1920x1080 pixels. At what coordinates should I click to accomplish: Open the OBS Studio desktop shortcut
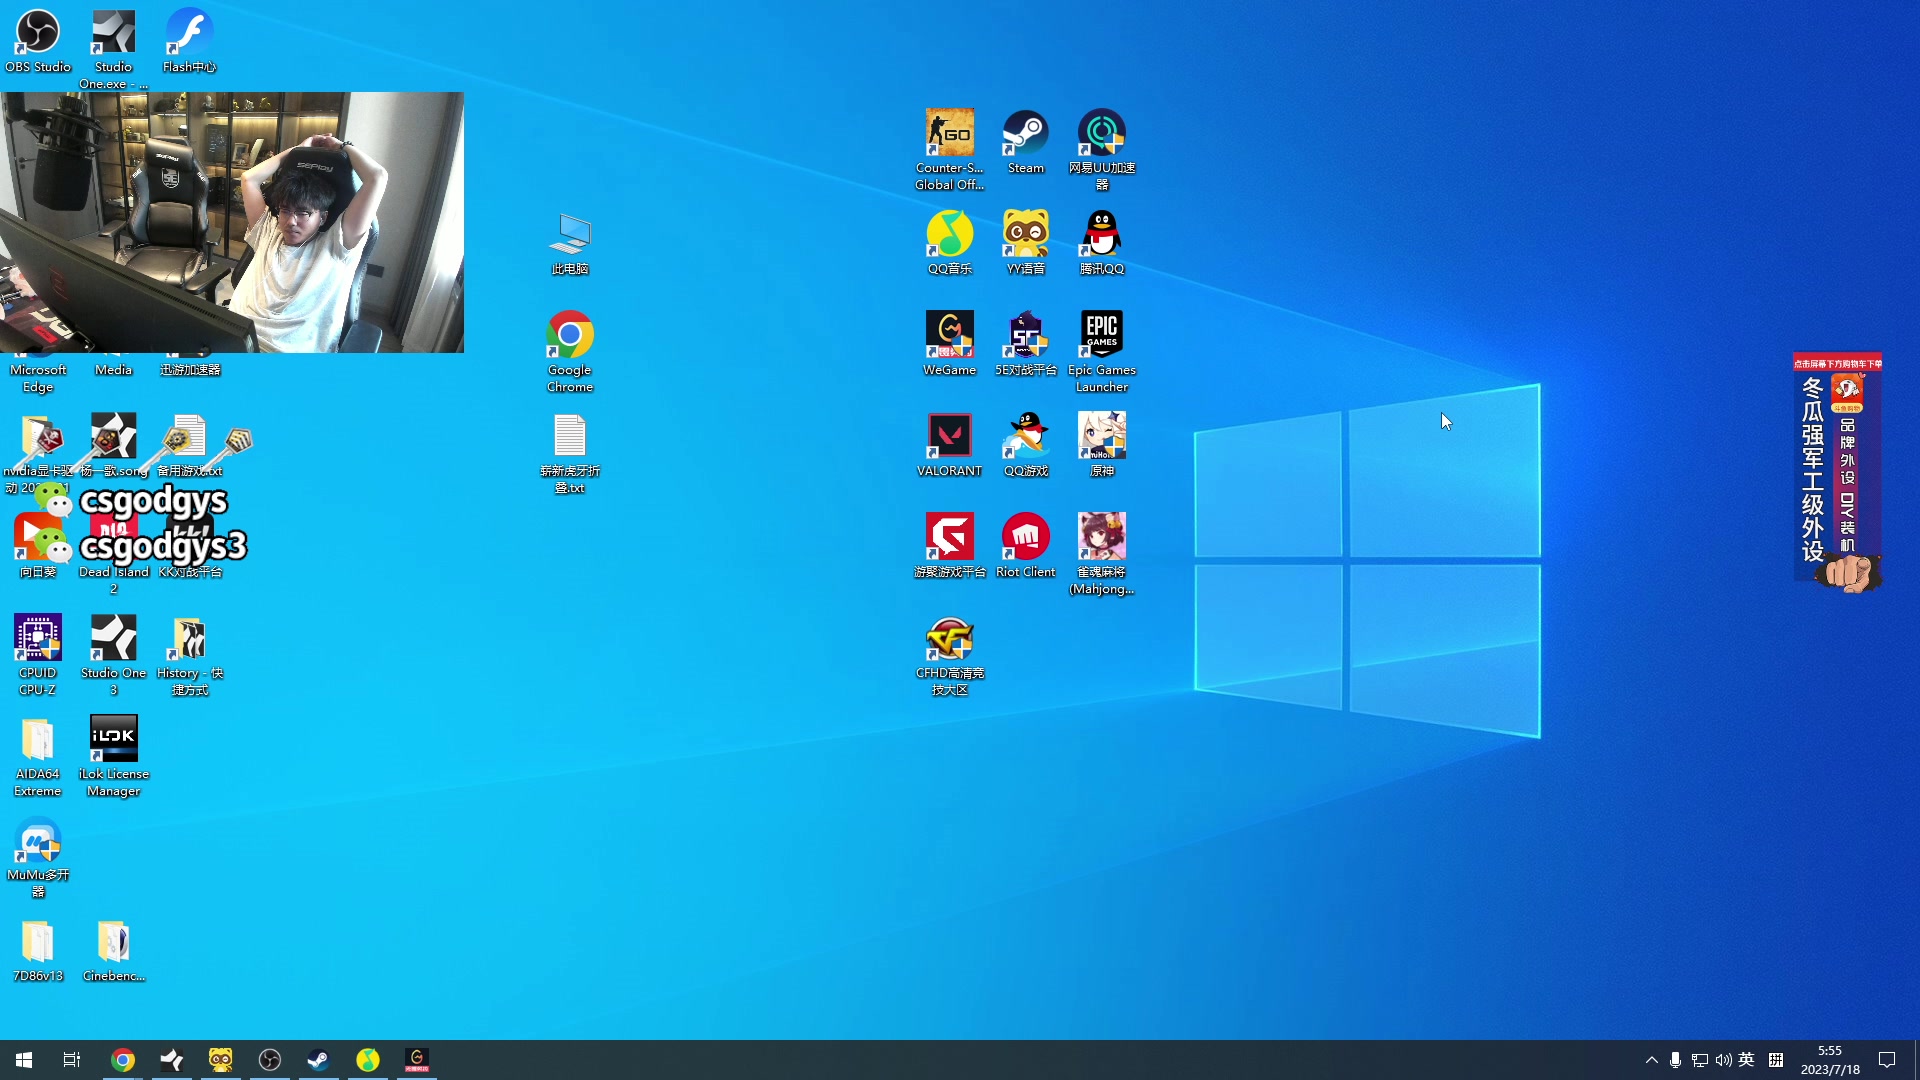pos(38,41)
